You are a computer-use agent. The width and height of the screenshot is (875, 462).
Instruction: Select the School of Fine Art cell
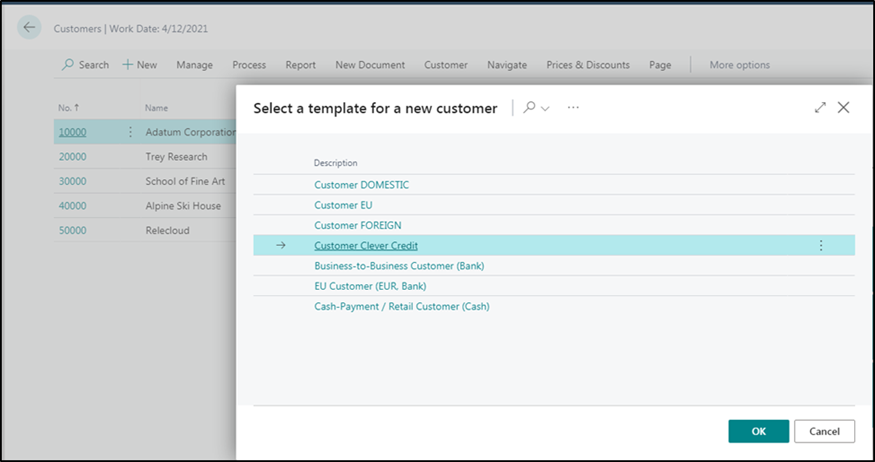tap(185, 181)
